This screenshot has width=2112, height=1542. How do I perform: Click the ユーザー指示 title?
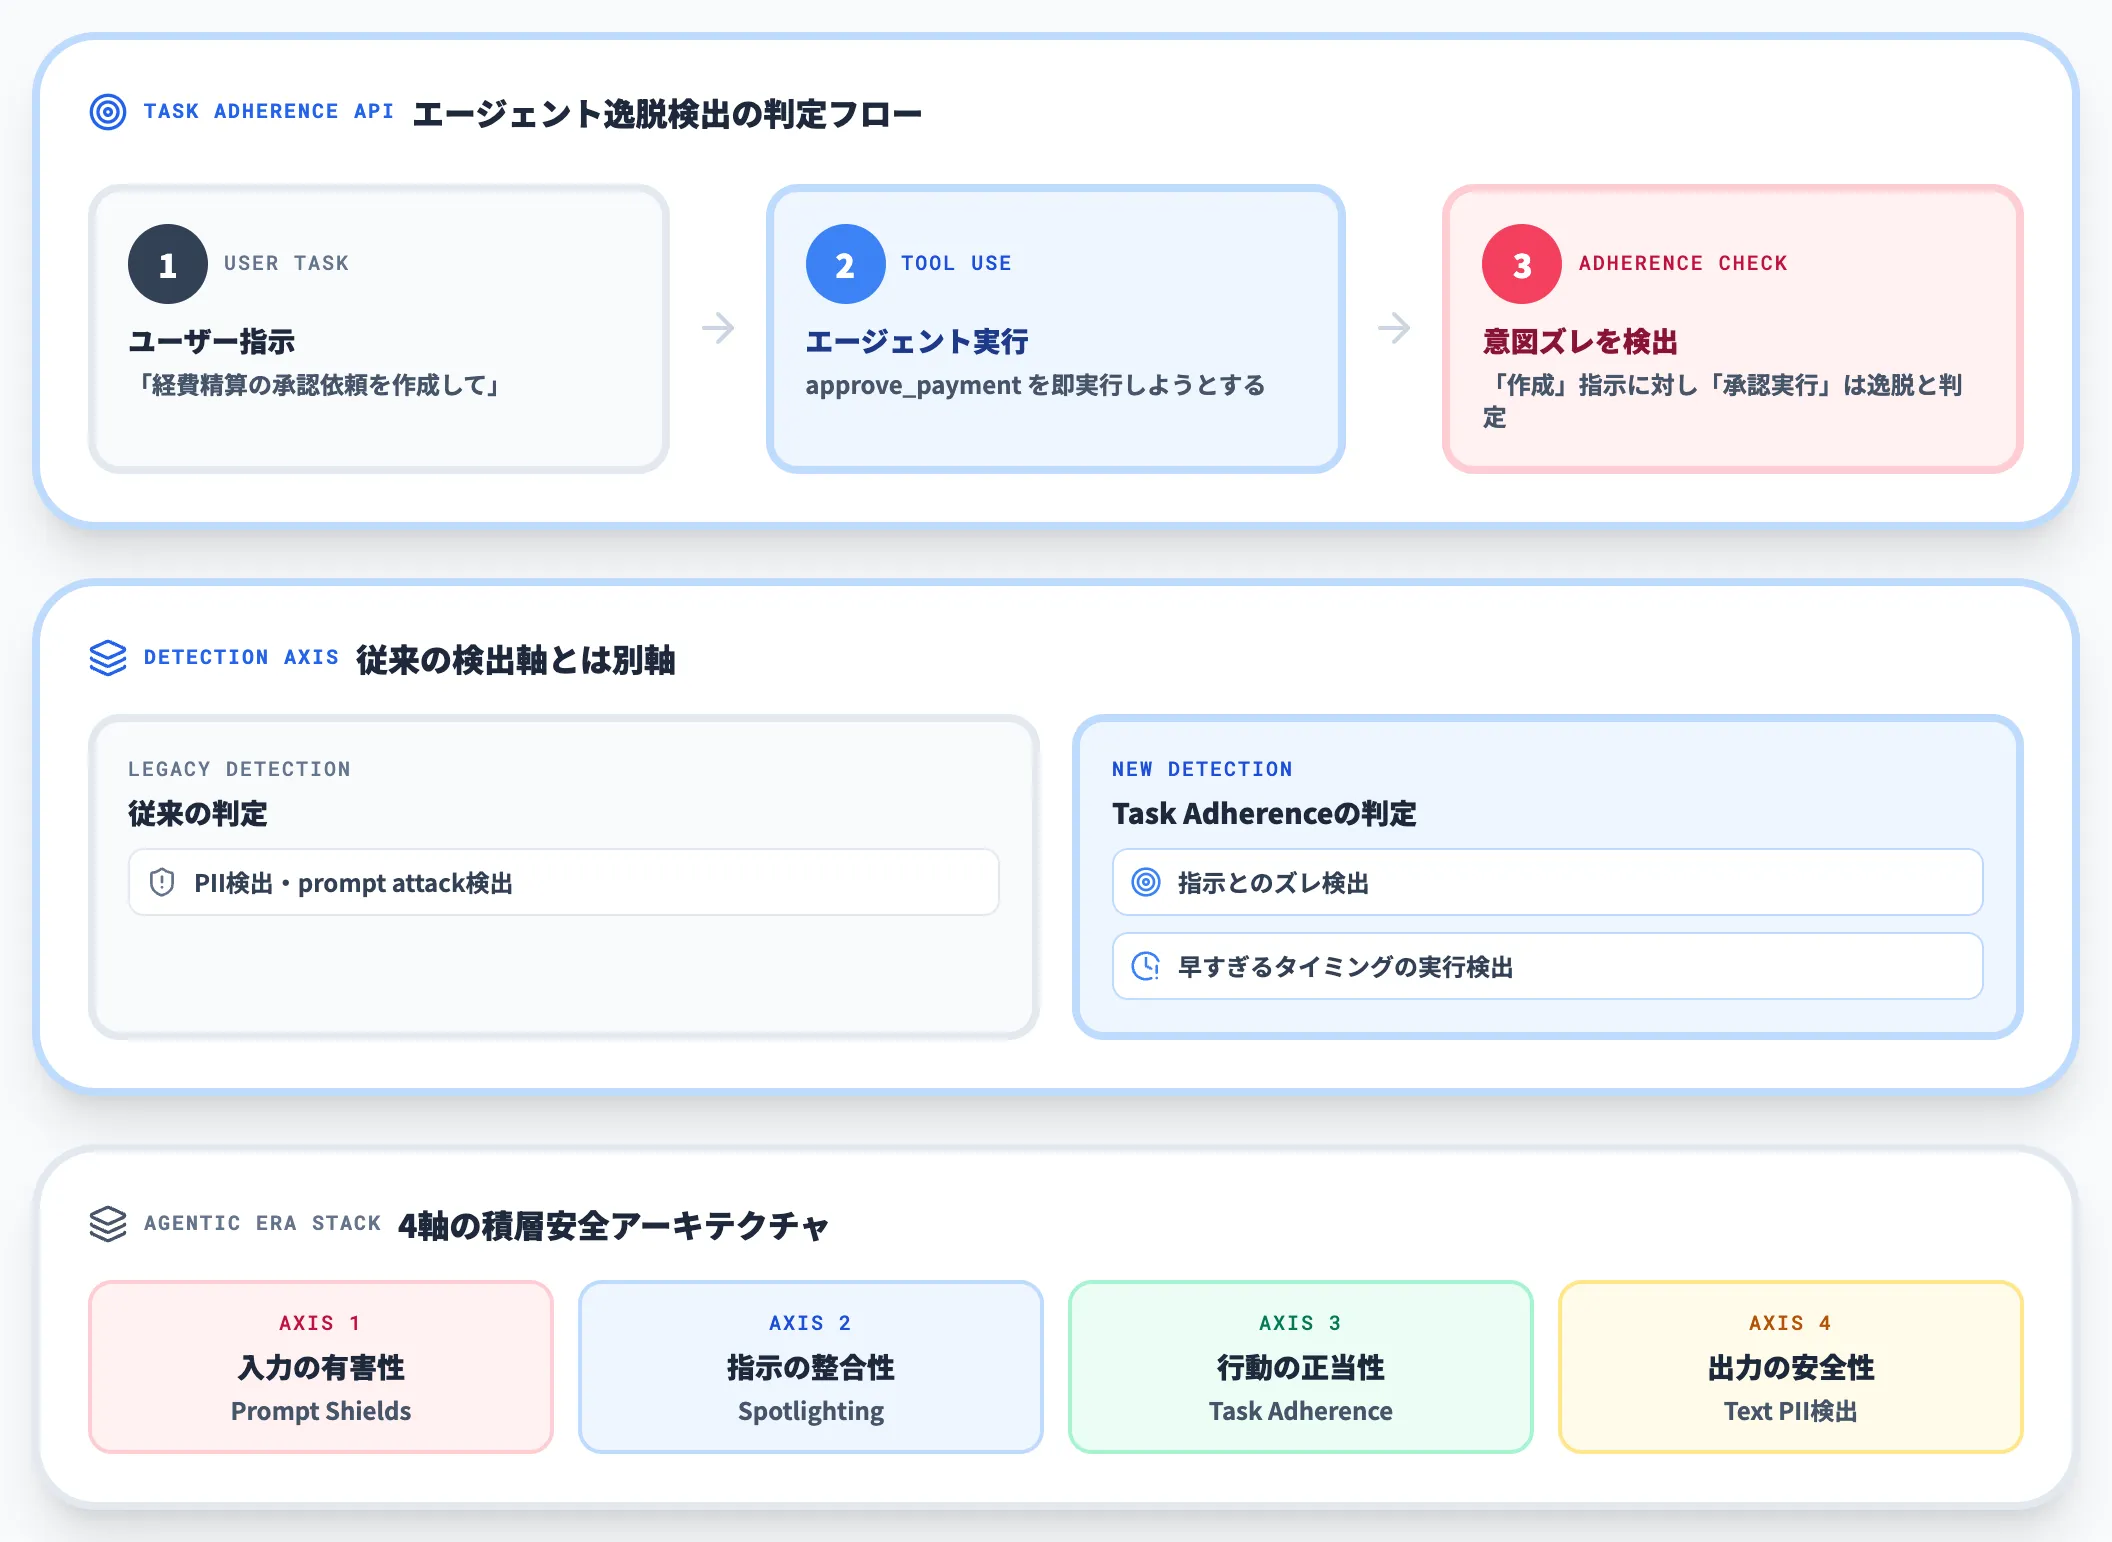click(212, 342)
